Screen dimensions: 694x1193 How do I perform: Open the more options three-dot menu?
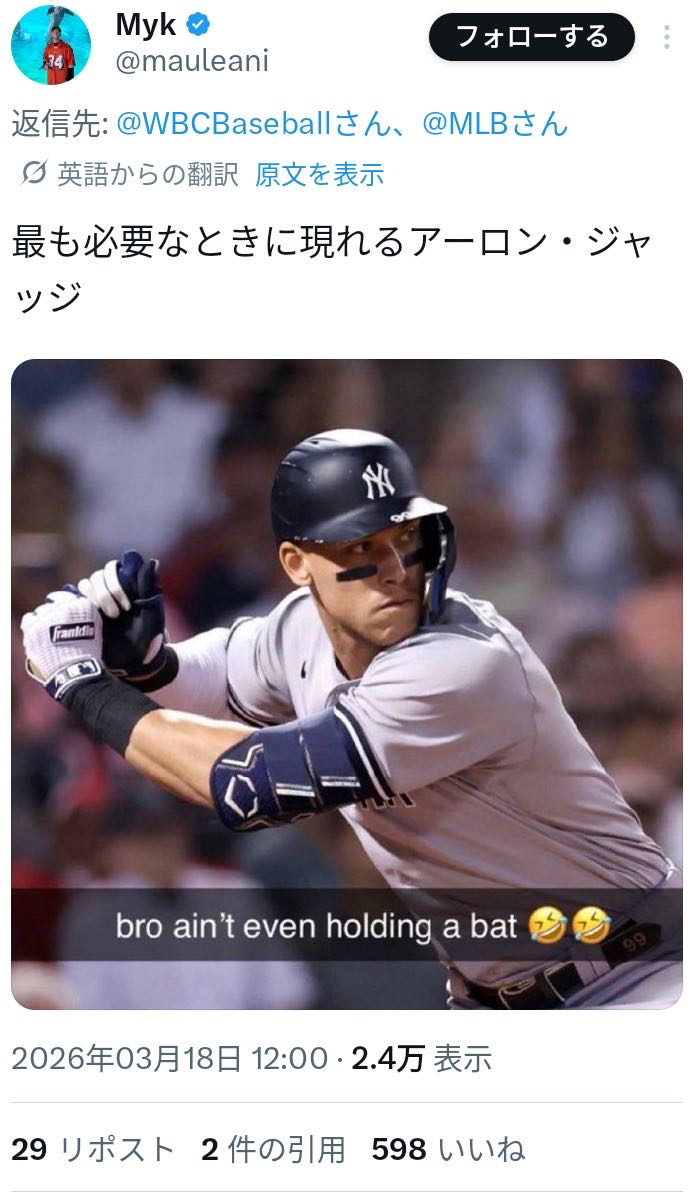click(667, 37)
